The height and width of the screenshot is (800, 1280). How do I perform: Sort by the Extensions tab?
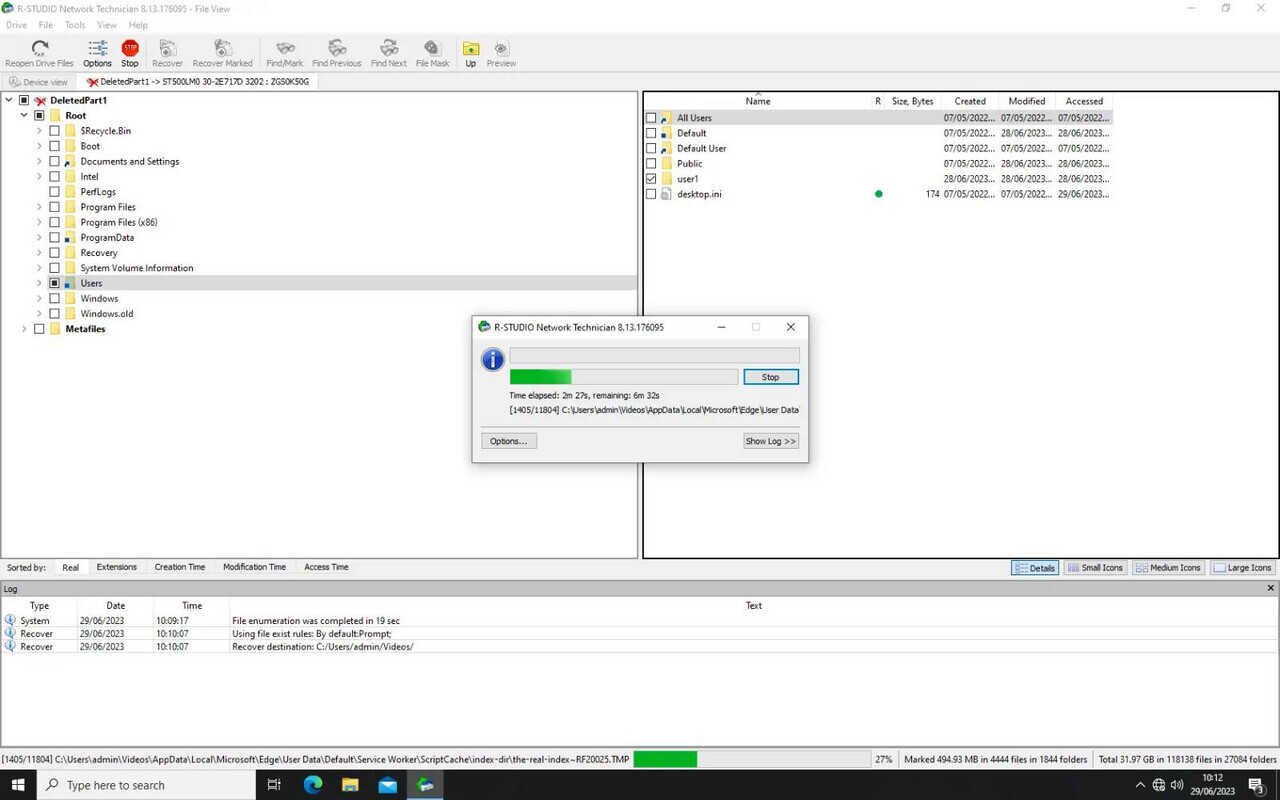[116, 567]
